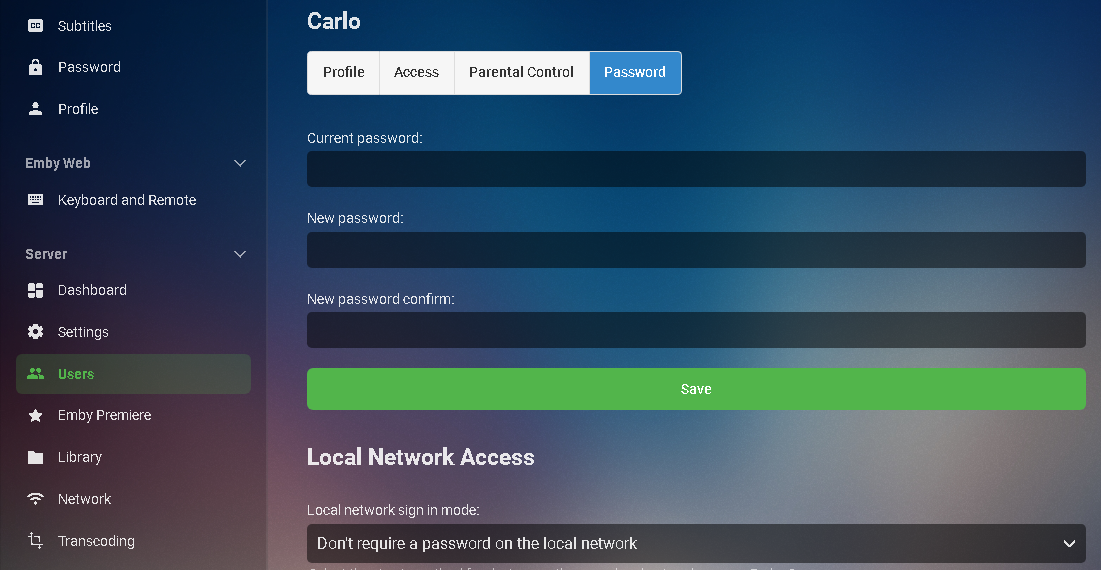Click the Profile person icon in sidebar
This screenshot has height=570, width=1101.
pos(36,109)
